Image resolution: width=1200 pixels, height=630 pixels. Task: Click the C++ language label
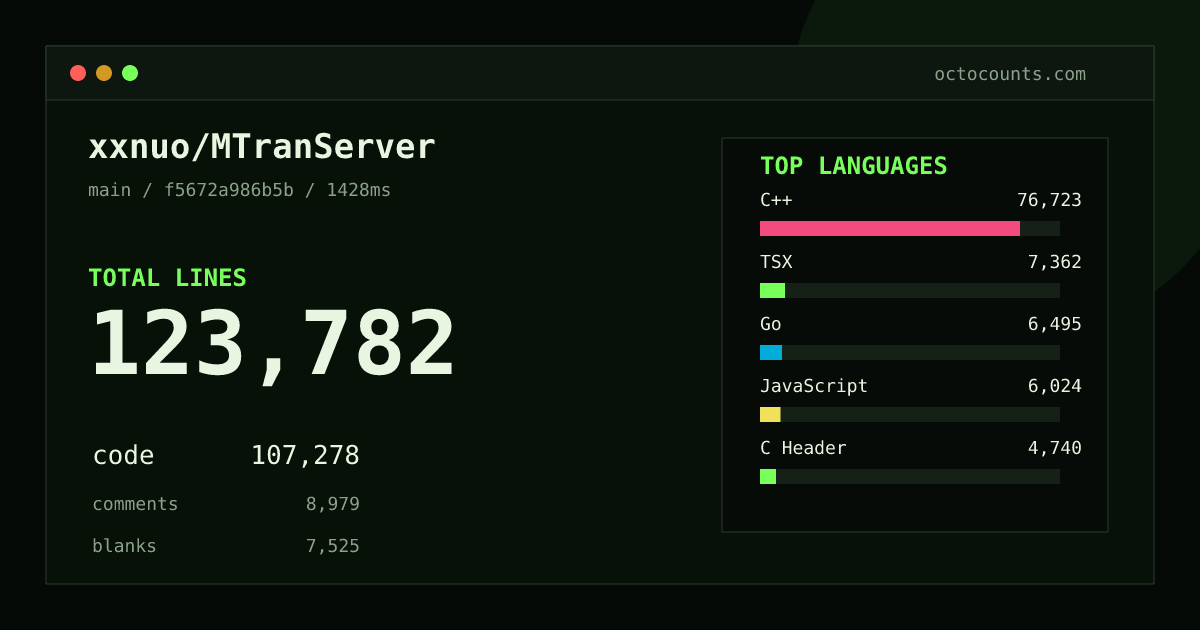click(776, 200)
